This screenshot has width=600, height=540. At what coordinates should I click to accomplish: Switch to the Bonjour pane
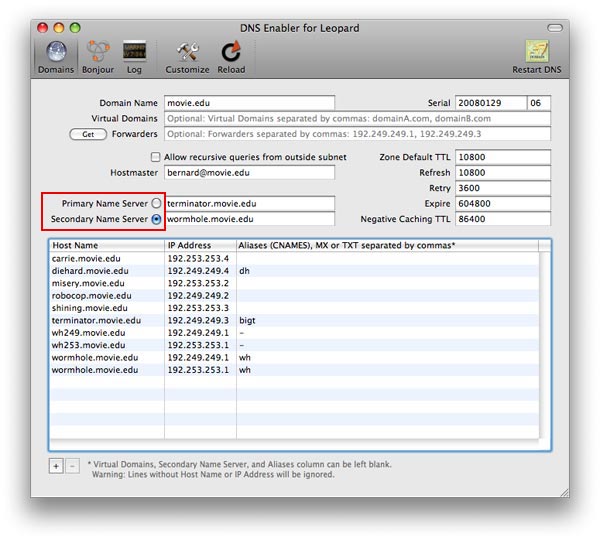[x=97, y=54]
